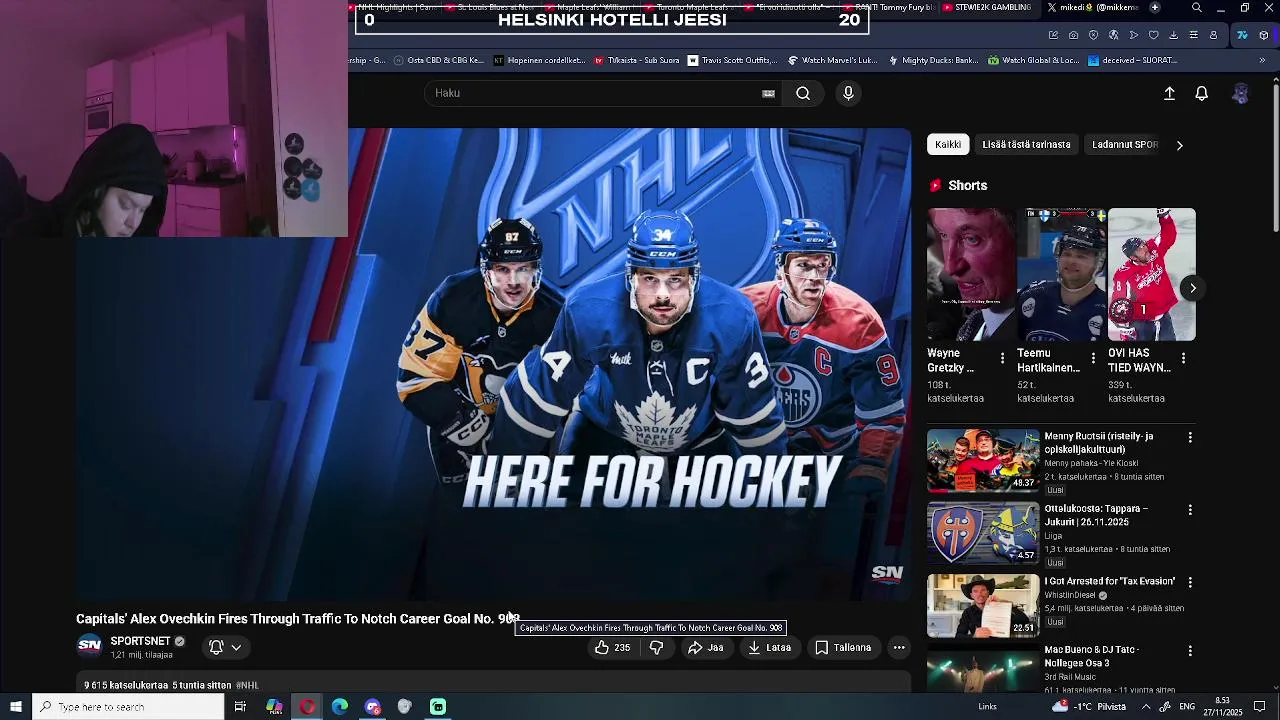
Task: Open the Windows Start menu
Action: 15,707
